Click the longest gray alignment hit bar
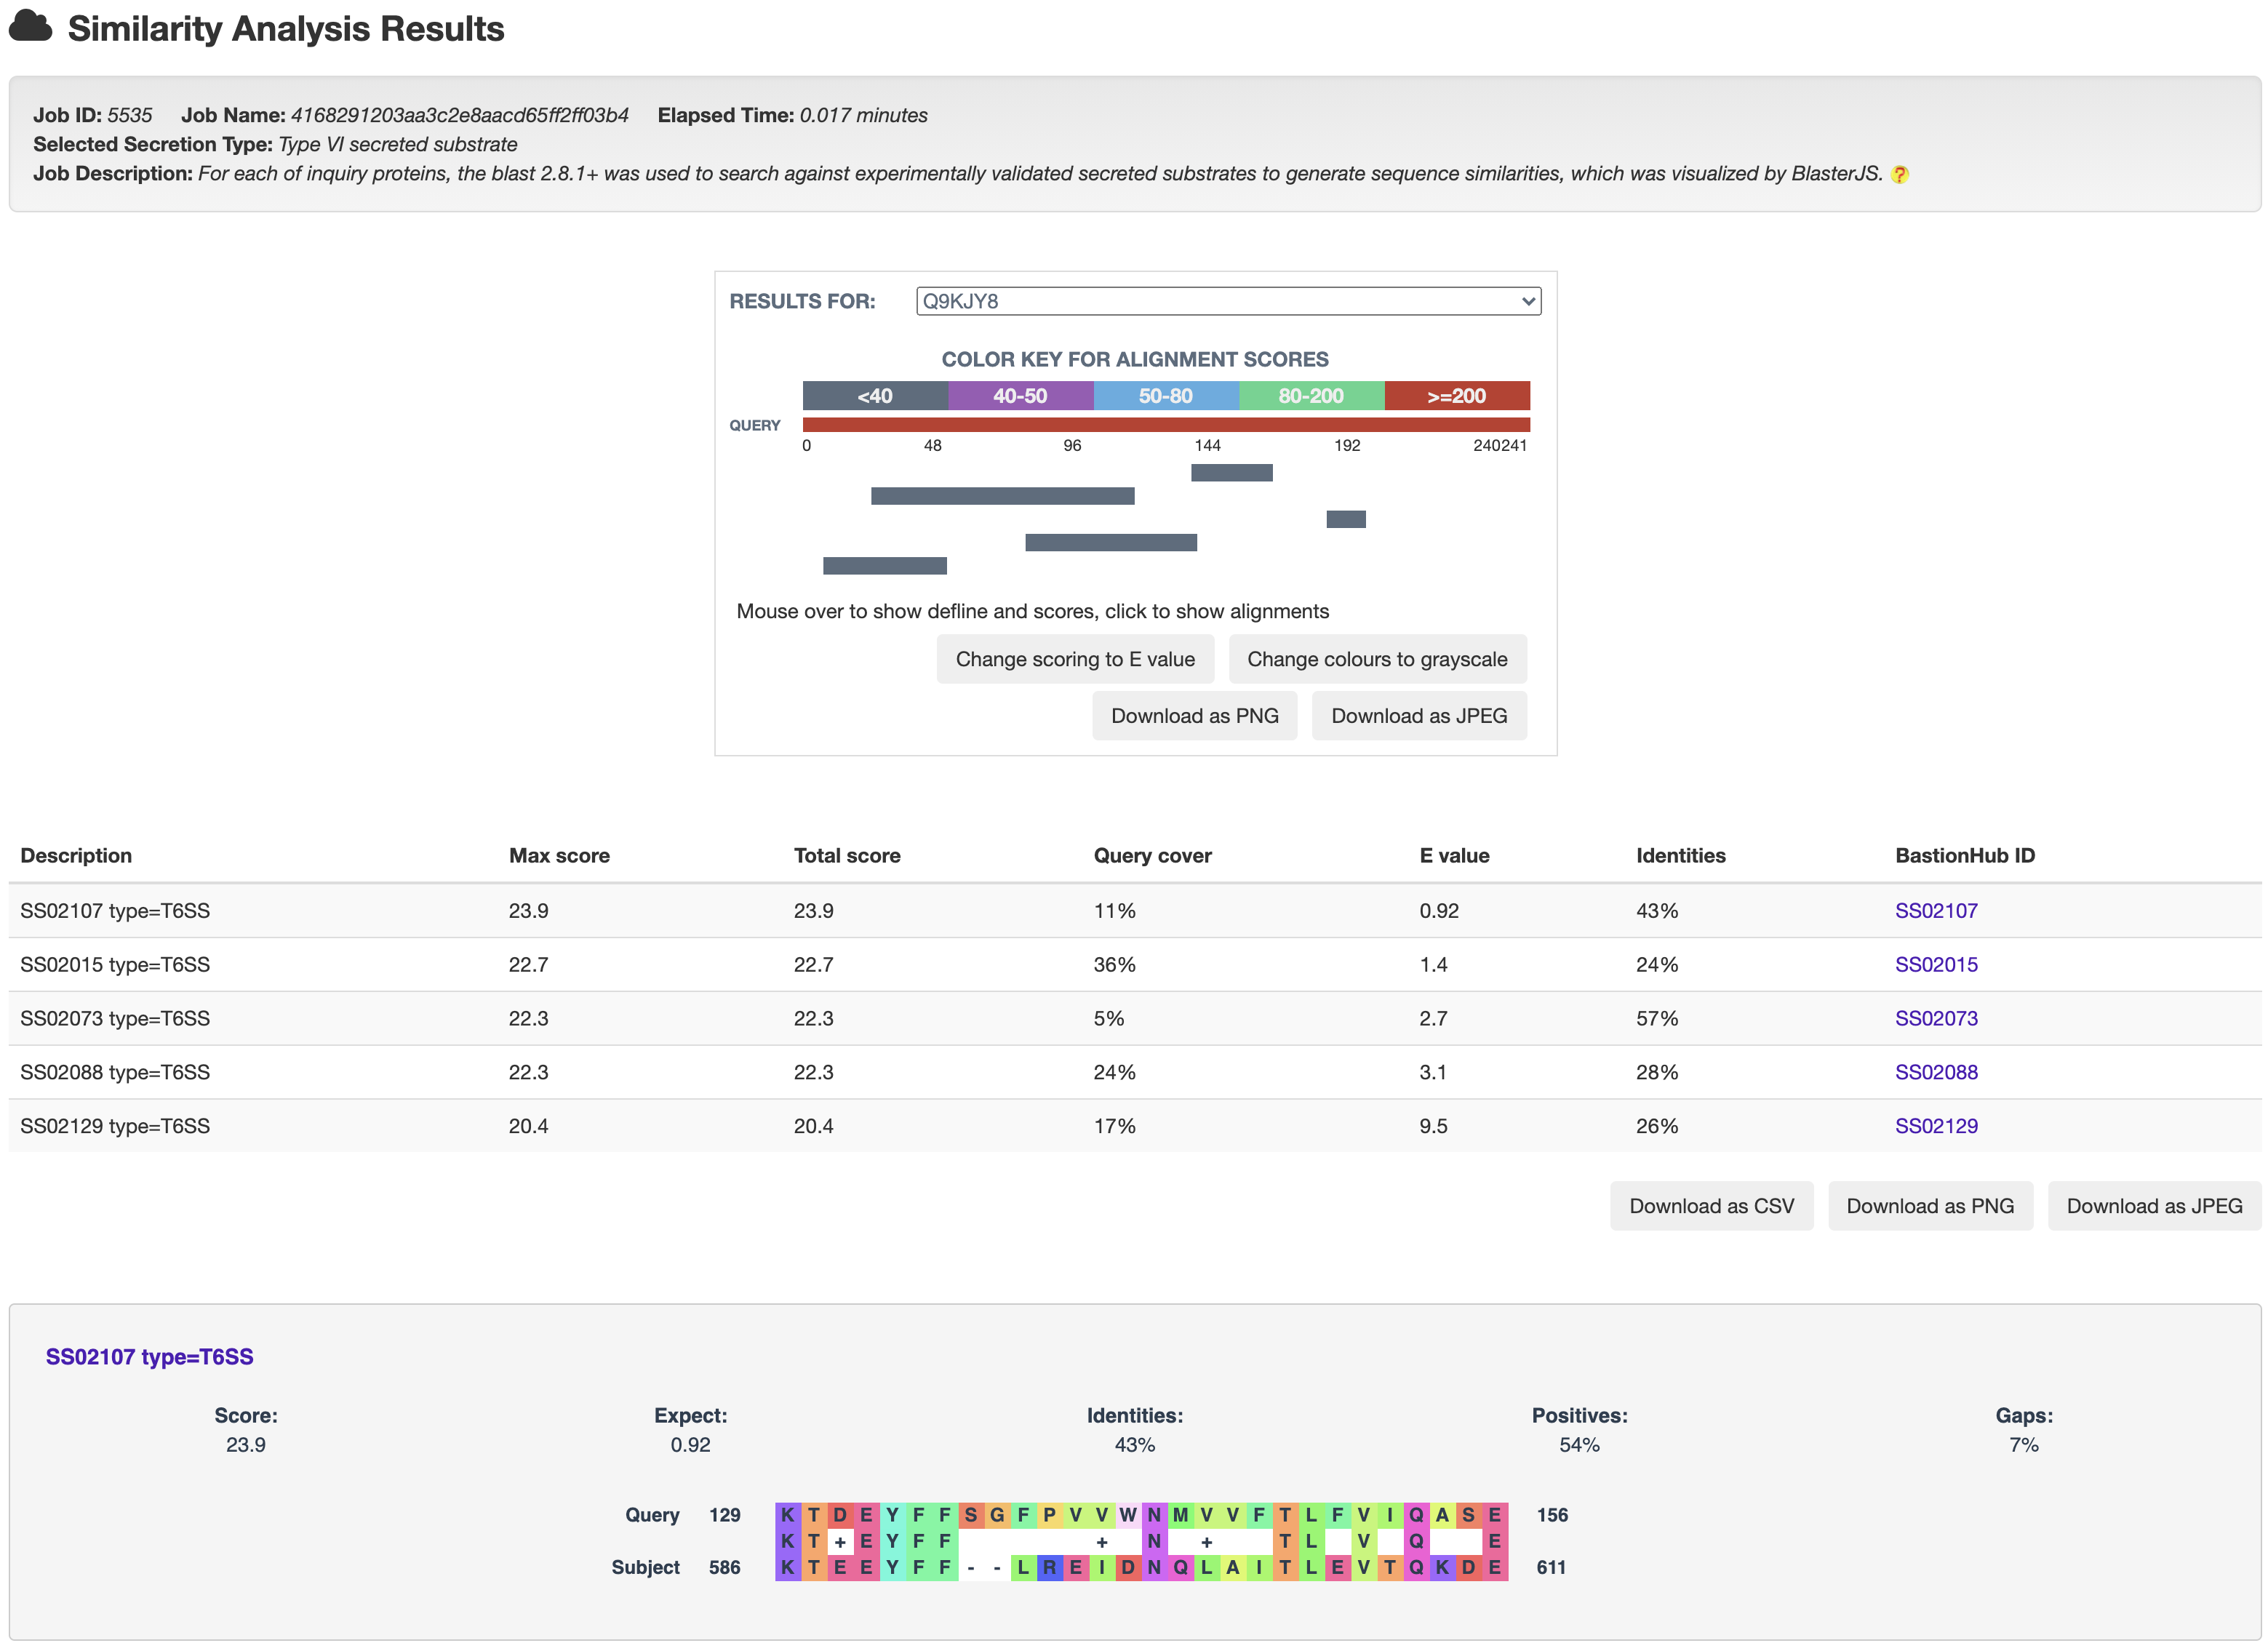Screen dimensions: 2268x1651 [x=1002, y=496]
